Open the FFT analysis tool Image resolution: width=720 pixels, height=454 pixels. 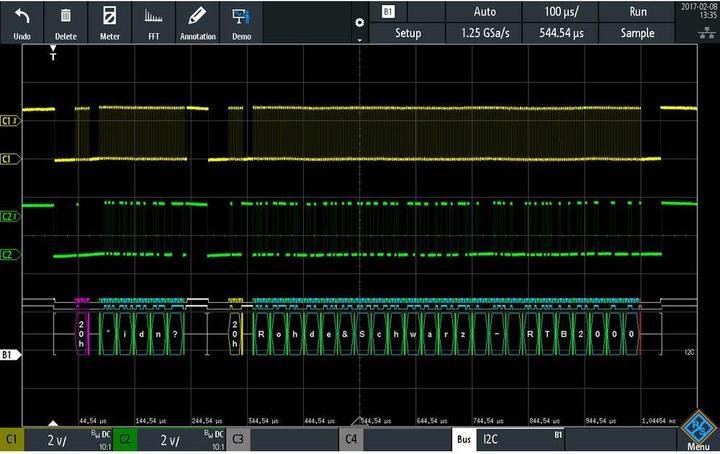point(154,22)
